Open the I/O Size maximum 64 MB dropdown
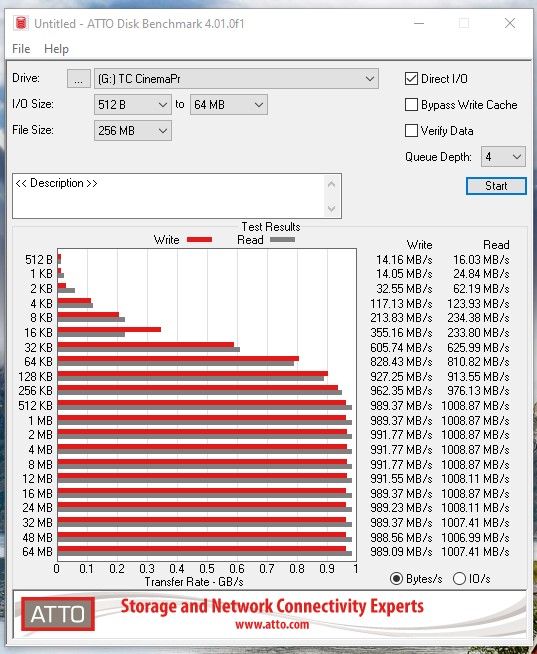 coord(229,104)
